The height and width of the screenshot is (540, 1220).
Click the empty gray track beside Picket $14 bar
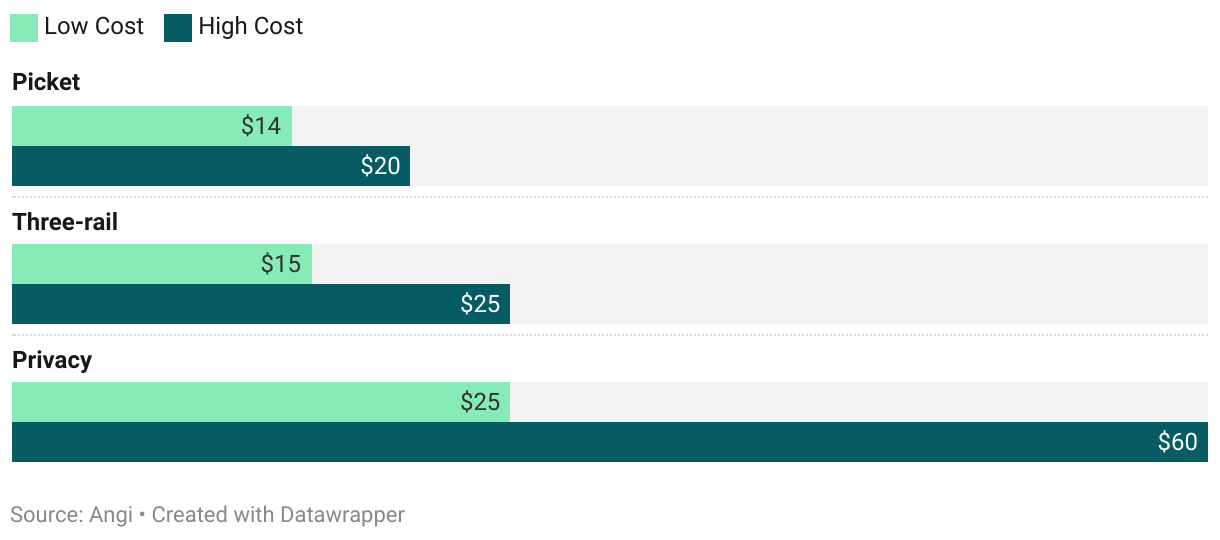click(750, 126)
